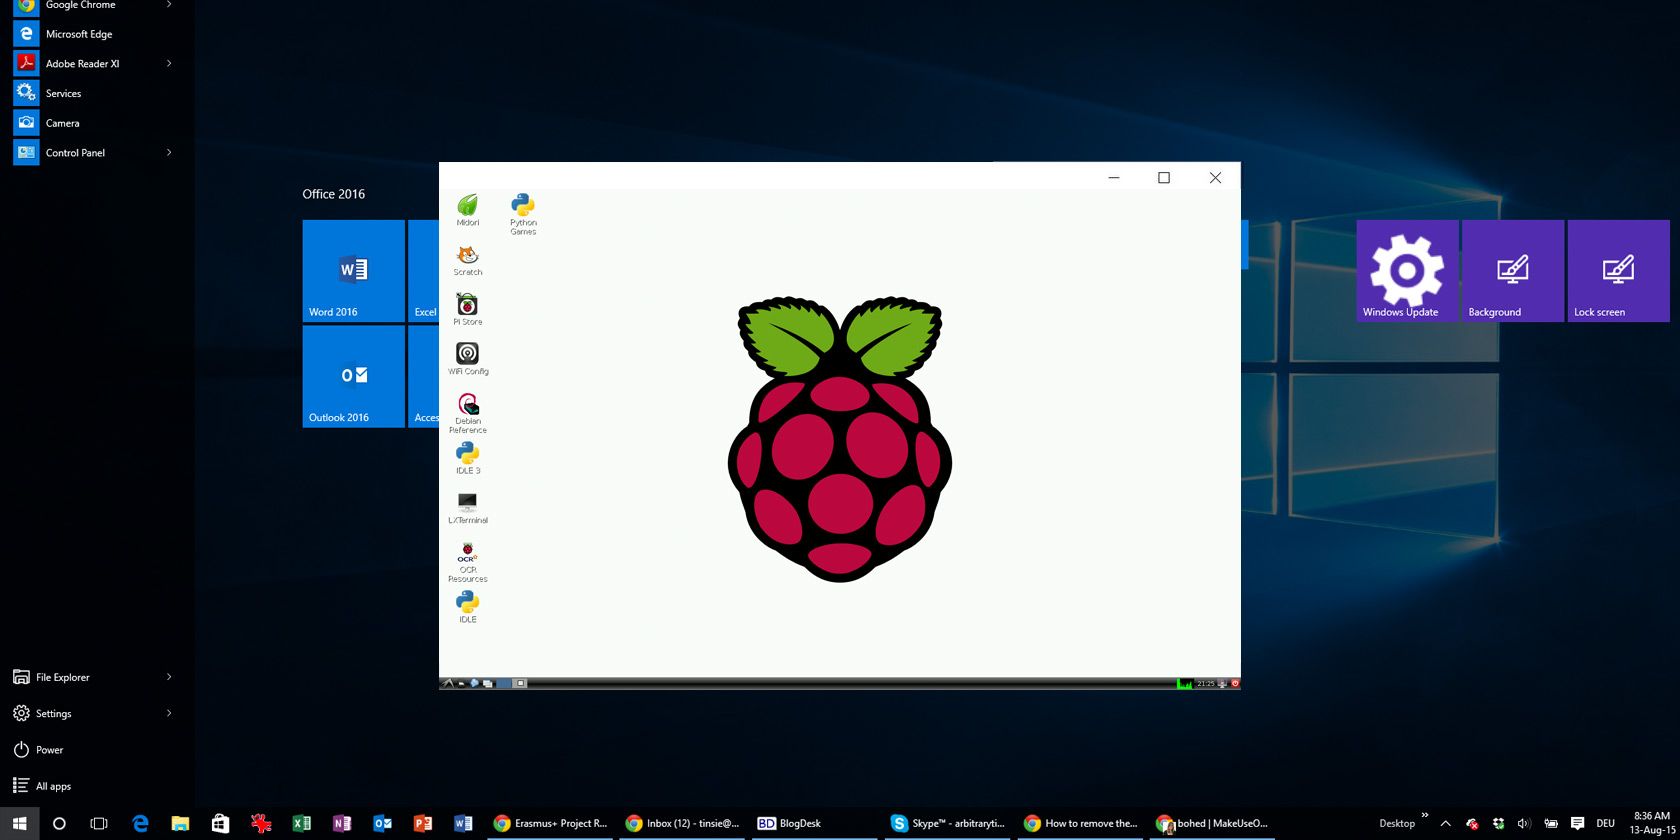This screenshot has width=1680, height=840.
Task: Open the clock showing 8:36 AM
Action: (1651, 824)
